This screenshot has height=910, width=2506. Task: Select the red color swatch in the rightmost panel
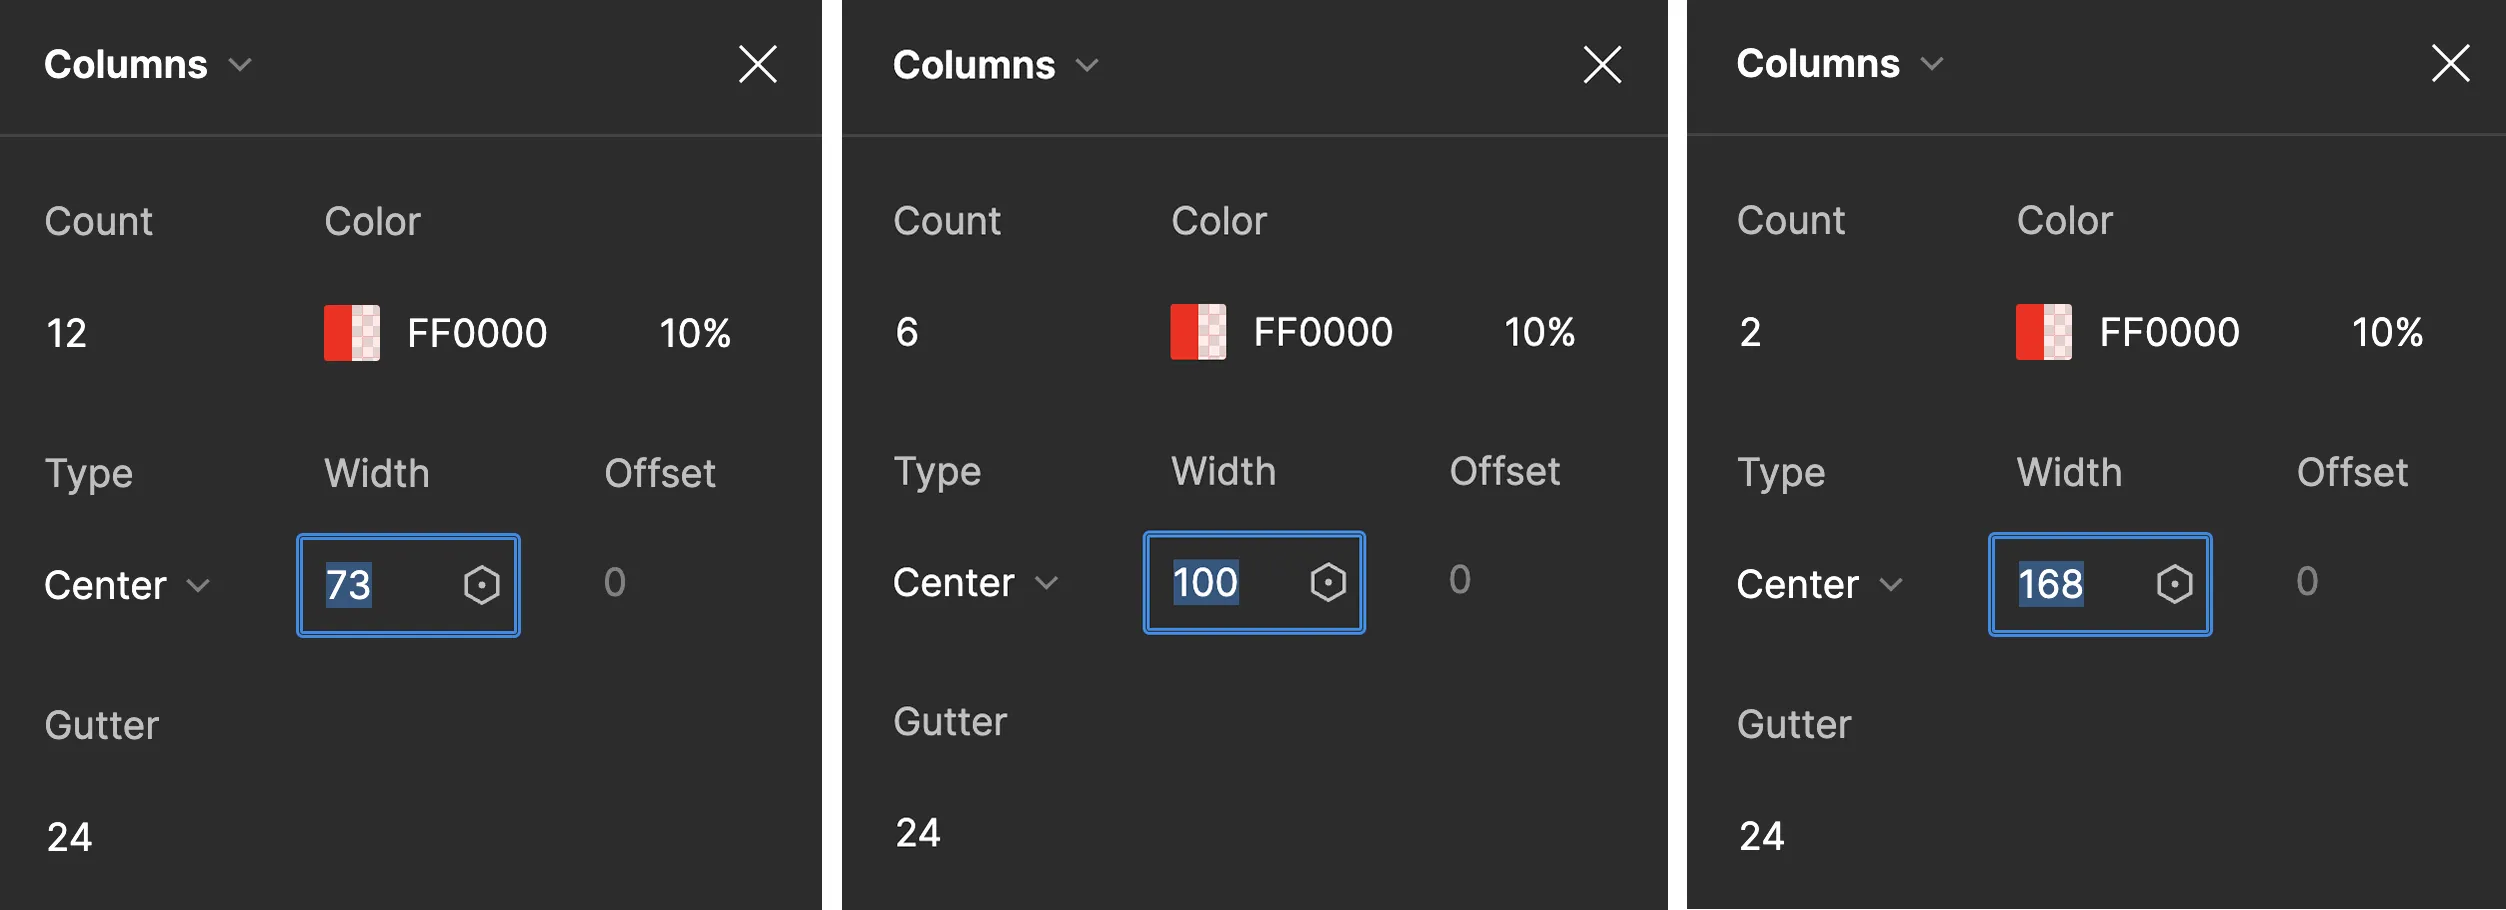coord(2043,332)
